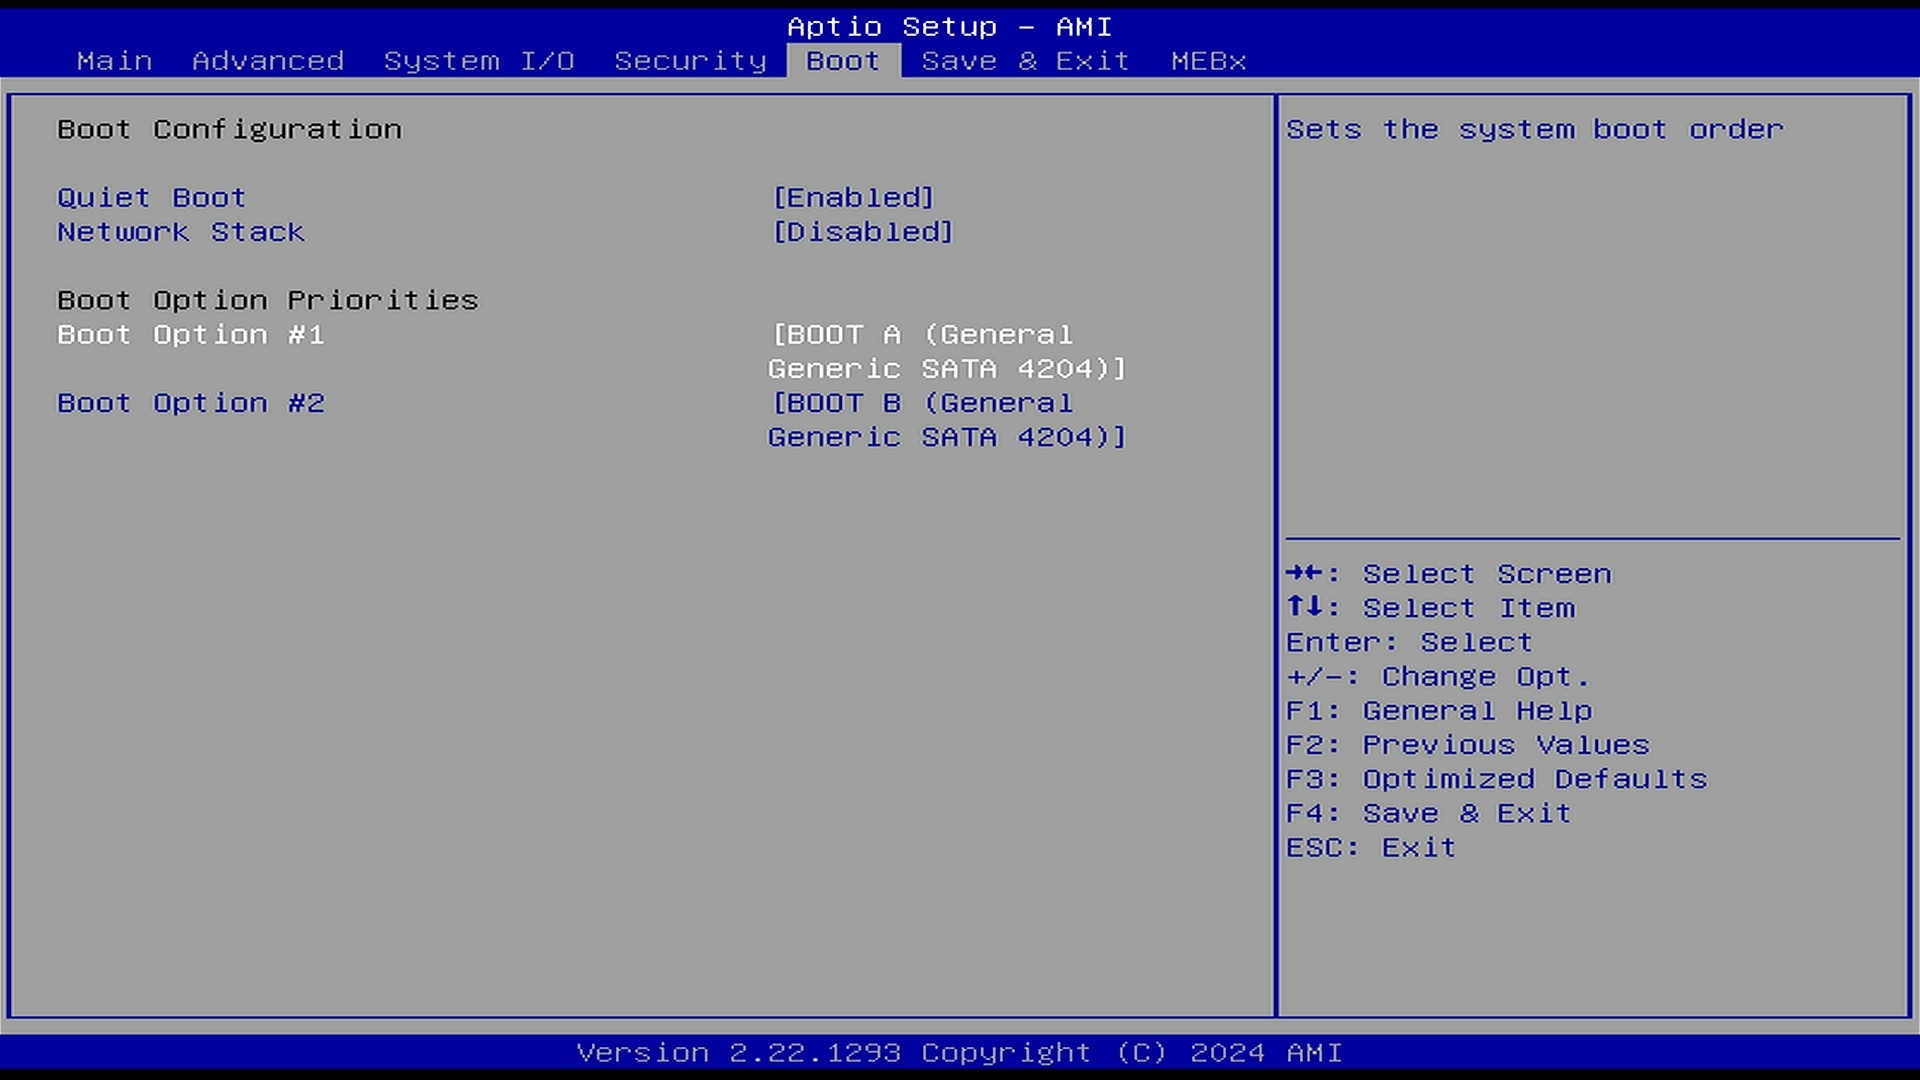Open Boot Option #1 BOOT A dropdown

tap(946, 351)
